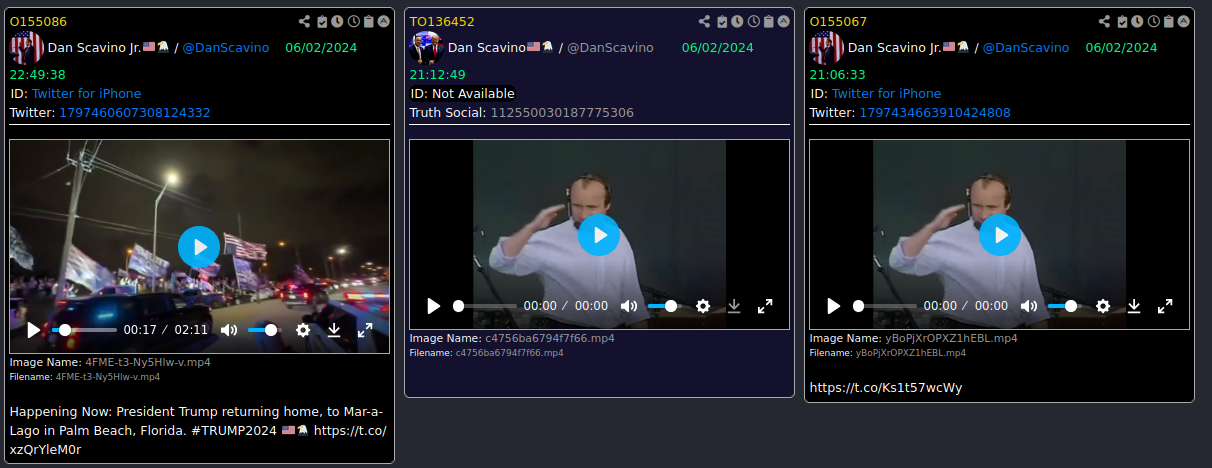Image resolution: width=1212 pixels, height=468 pixels.
Task: Download the c4756ba6794f7f66.mp4 video
Action: (734, 306)
